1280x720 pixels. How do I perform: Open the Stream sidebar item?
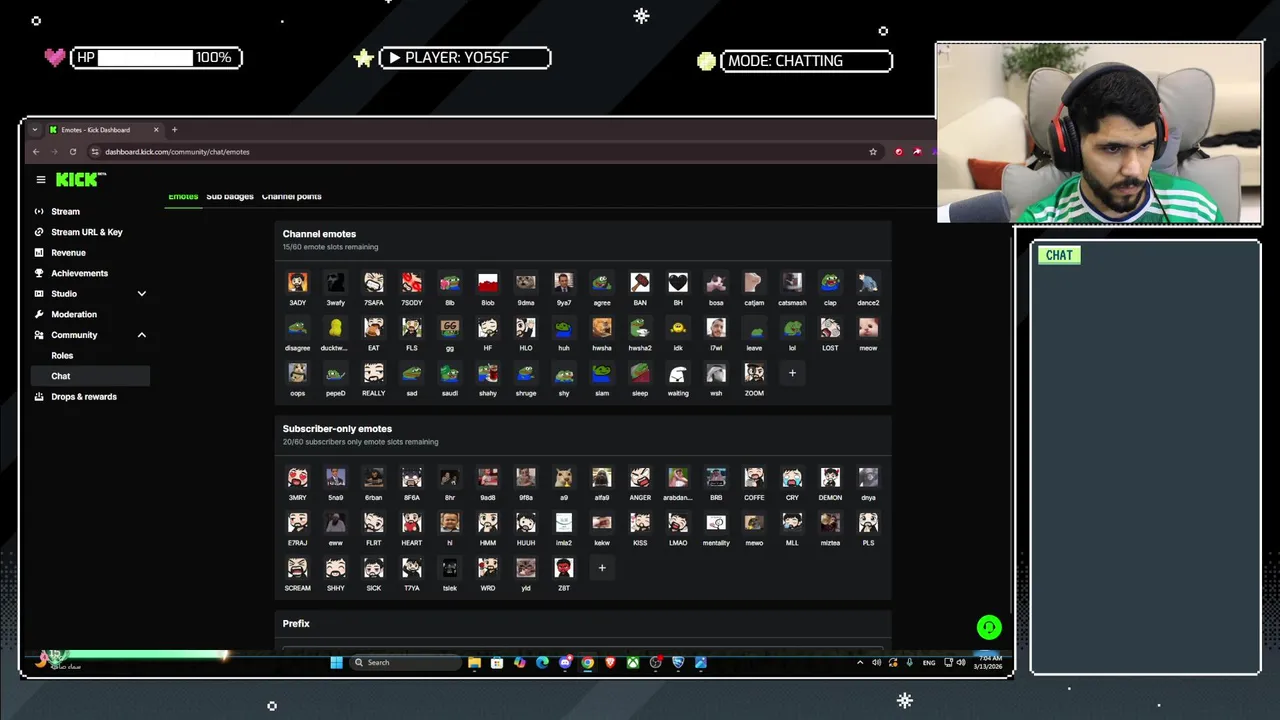(x=65, y=211)
